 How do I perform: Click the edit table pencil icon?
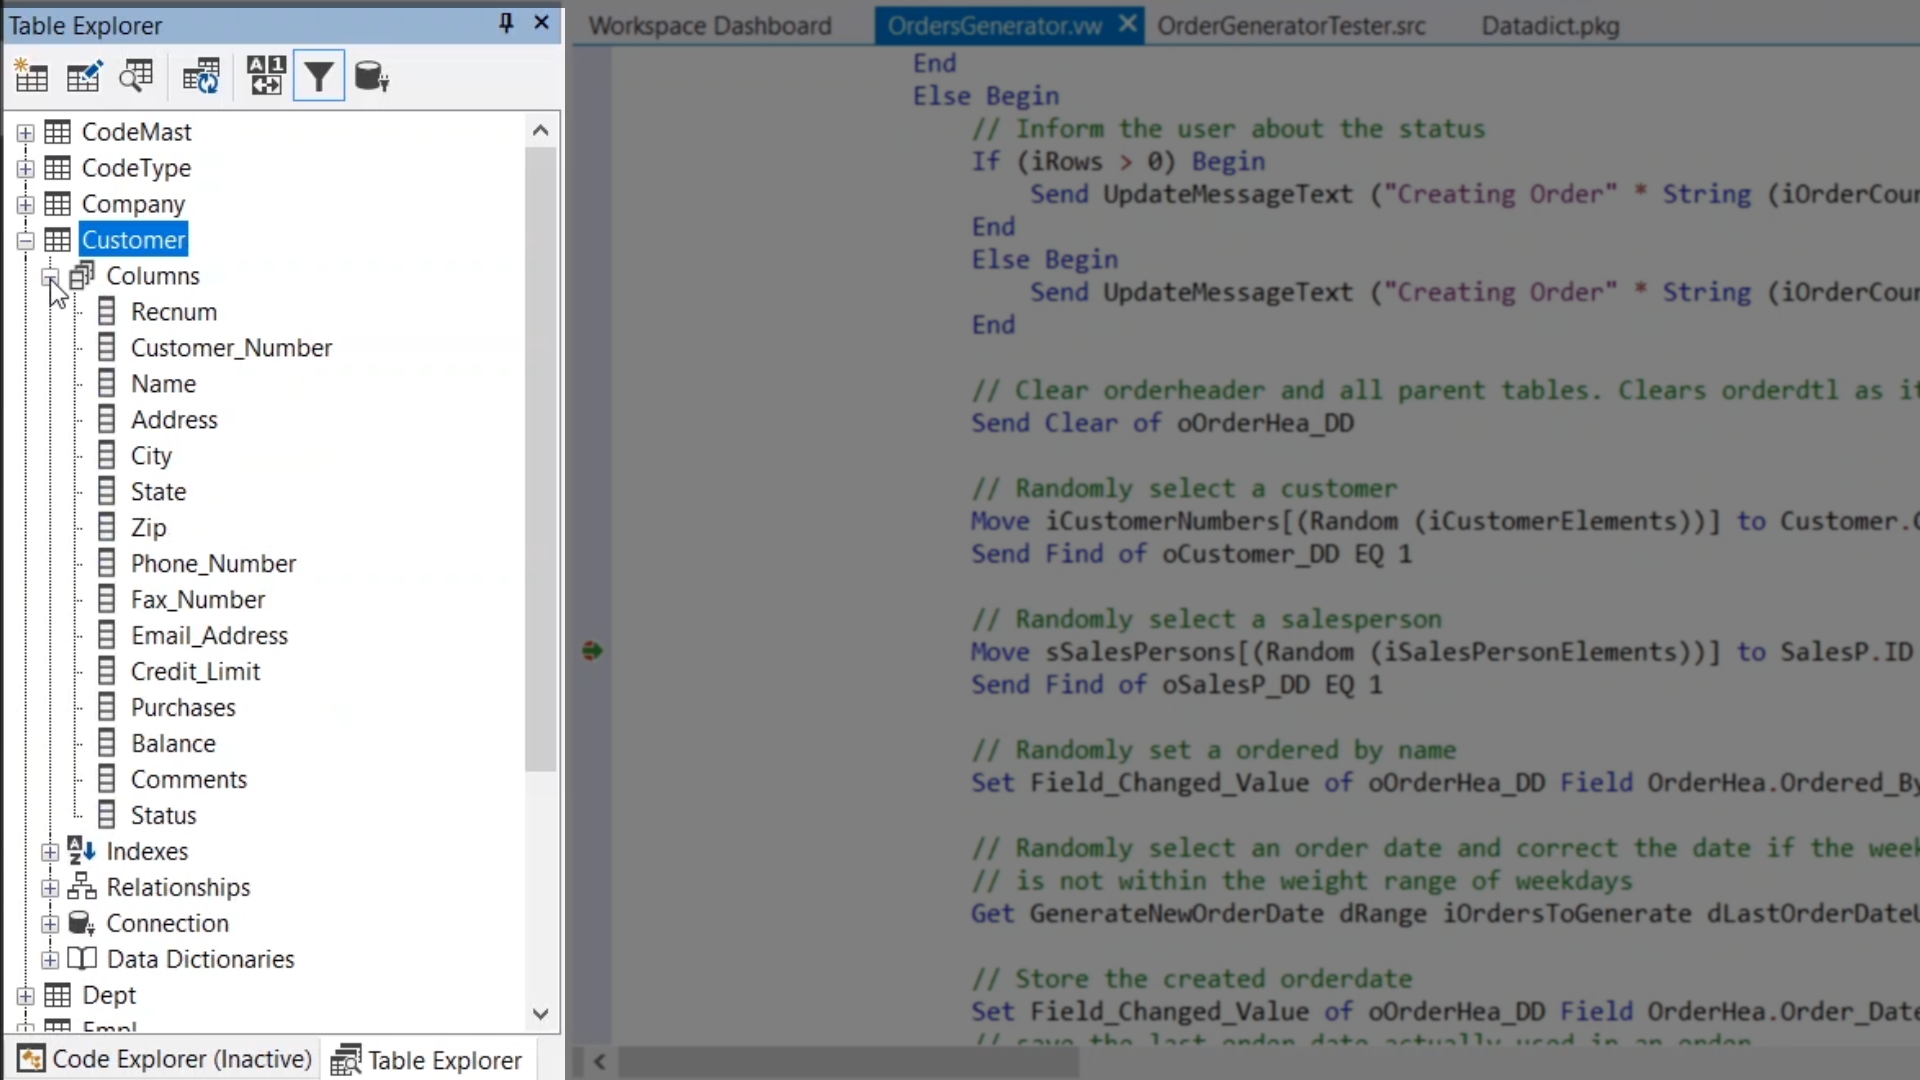(84, 76)
